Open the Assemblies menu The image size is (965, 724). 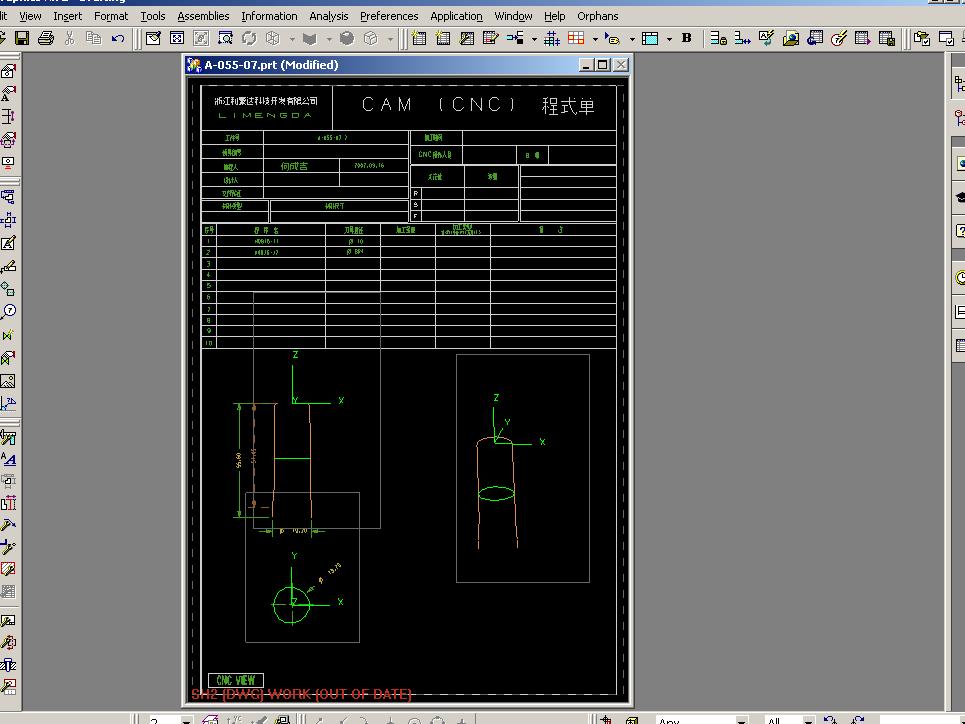click(203, 16)
